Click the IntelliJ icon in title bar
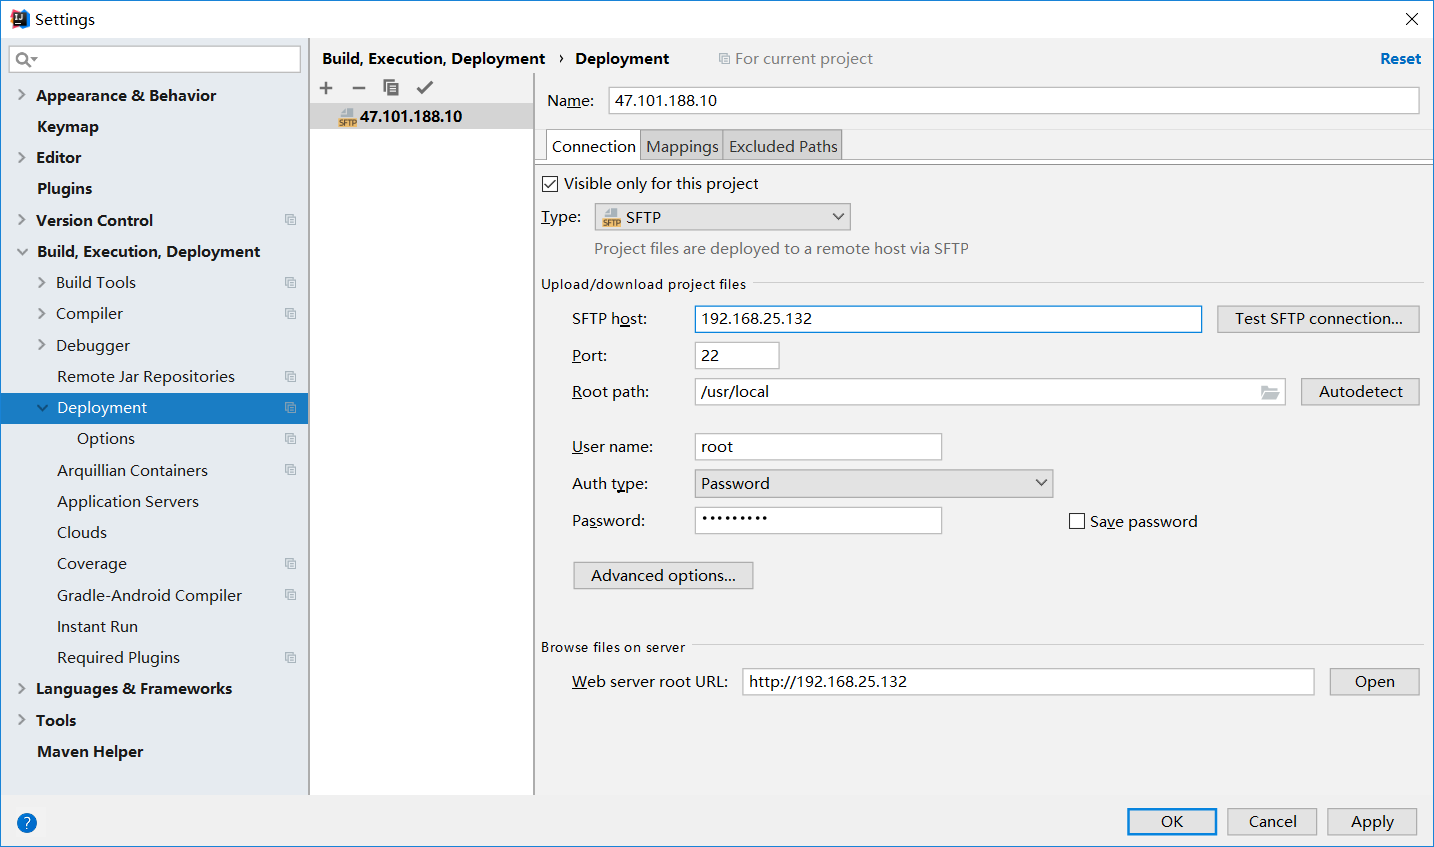 pos(20,19)
